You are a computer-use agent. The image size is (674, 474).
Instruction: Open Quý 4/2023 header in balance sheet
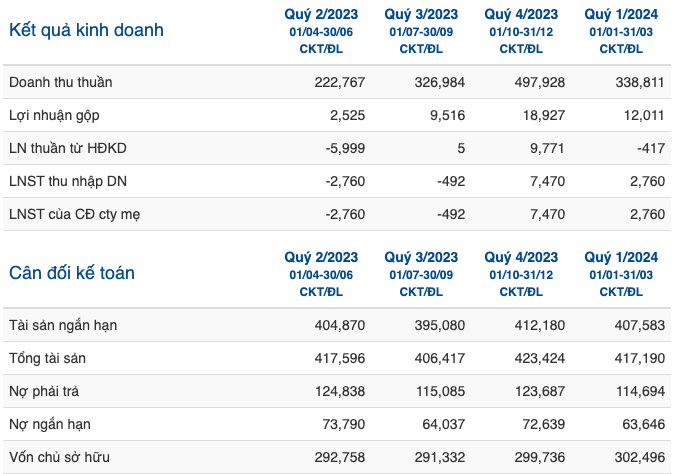[x=521, y=257]
